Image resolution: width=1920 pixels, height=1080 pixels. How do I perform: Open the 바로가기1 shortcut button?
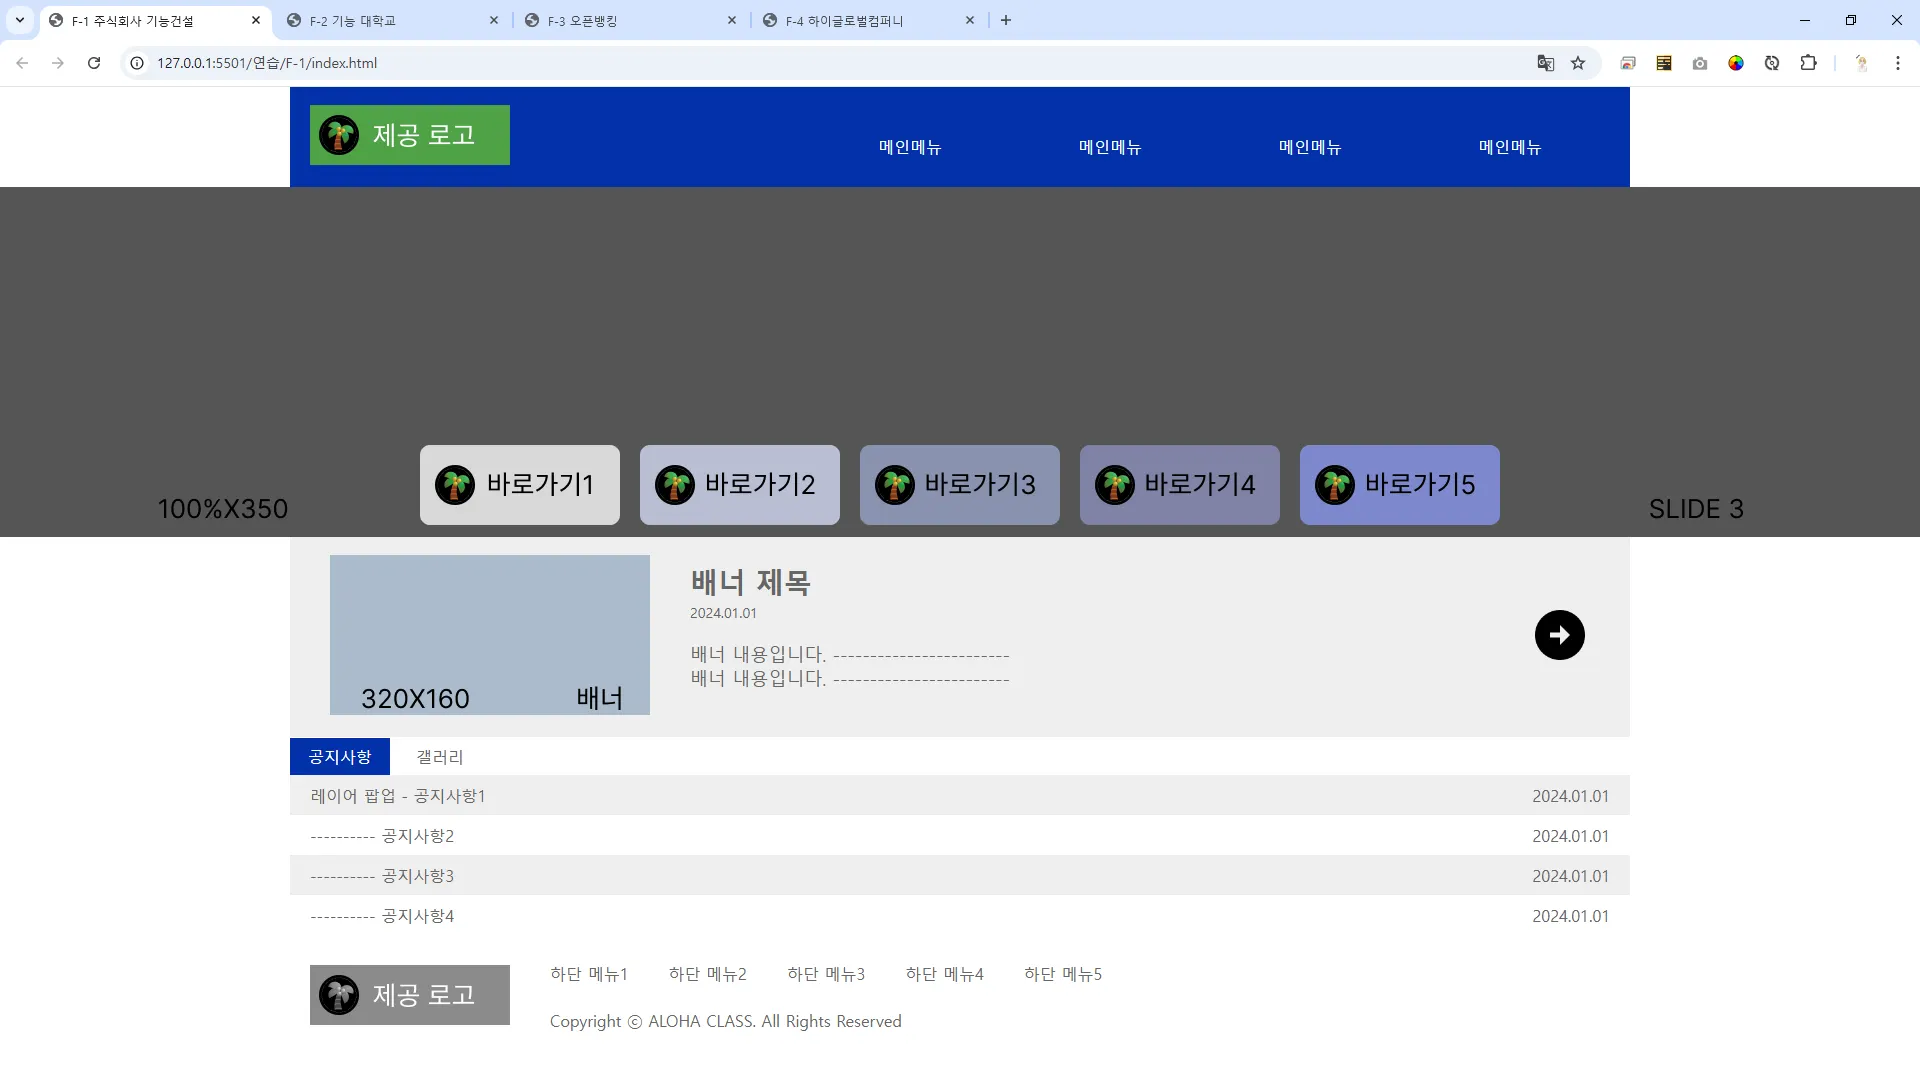point(519,485)
